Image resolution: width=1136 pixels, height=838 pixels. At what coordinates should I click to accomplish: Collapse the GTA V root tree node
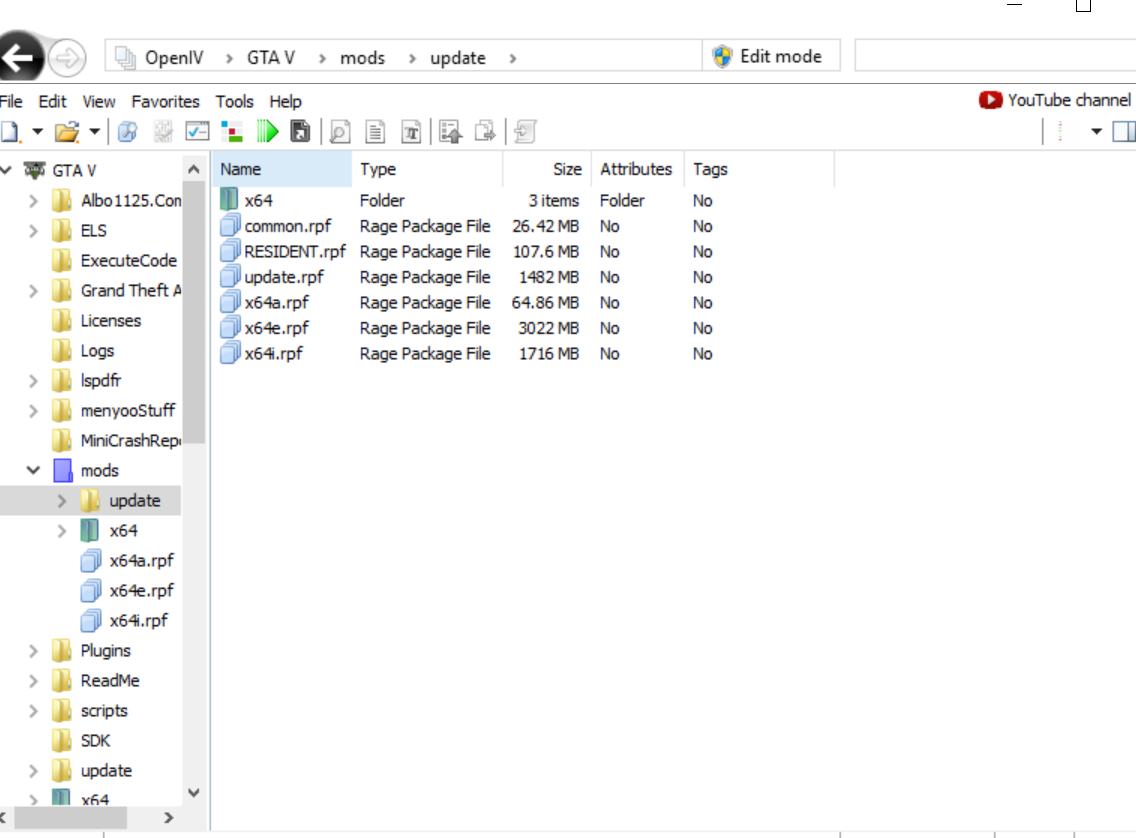(7, 170)
